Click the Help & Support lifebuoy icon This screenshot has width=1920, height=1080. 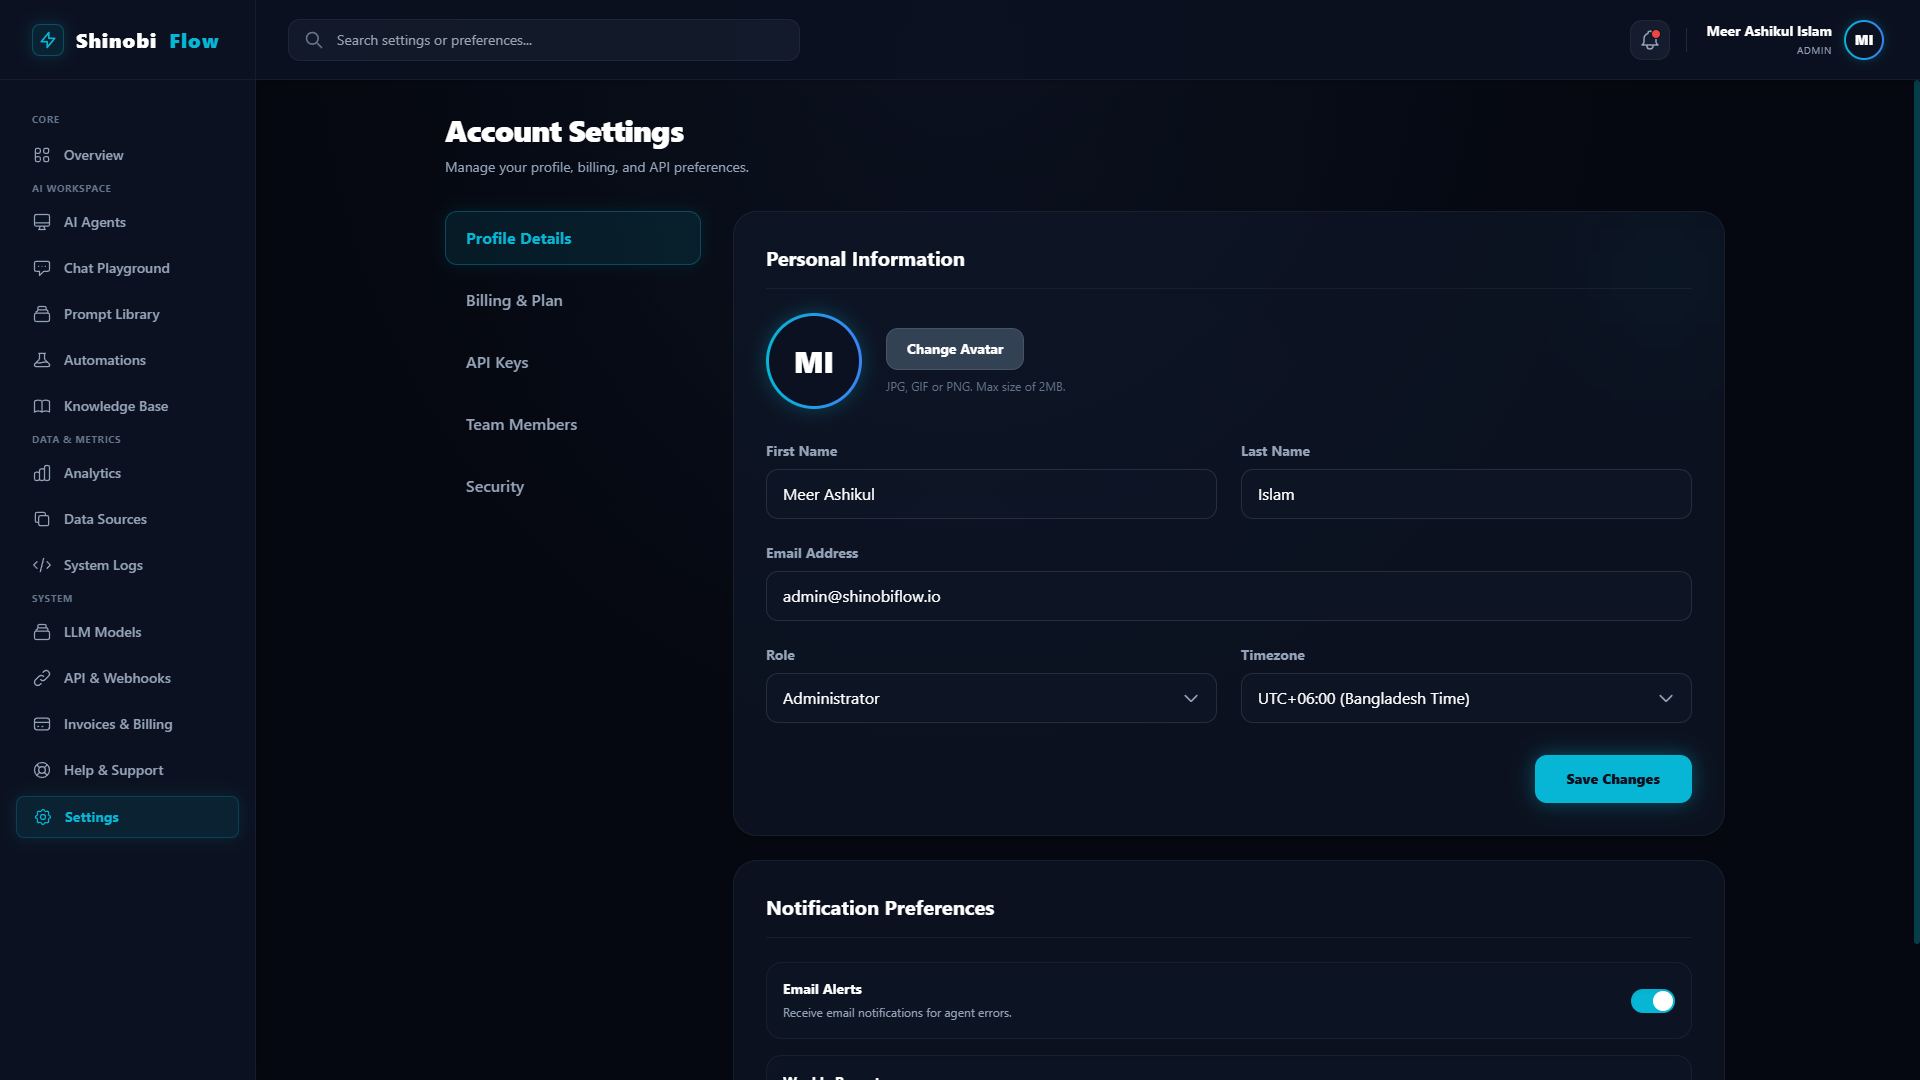[x=42, y=770]
